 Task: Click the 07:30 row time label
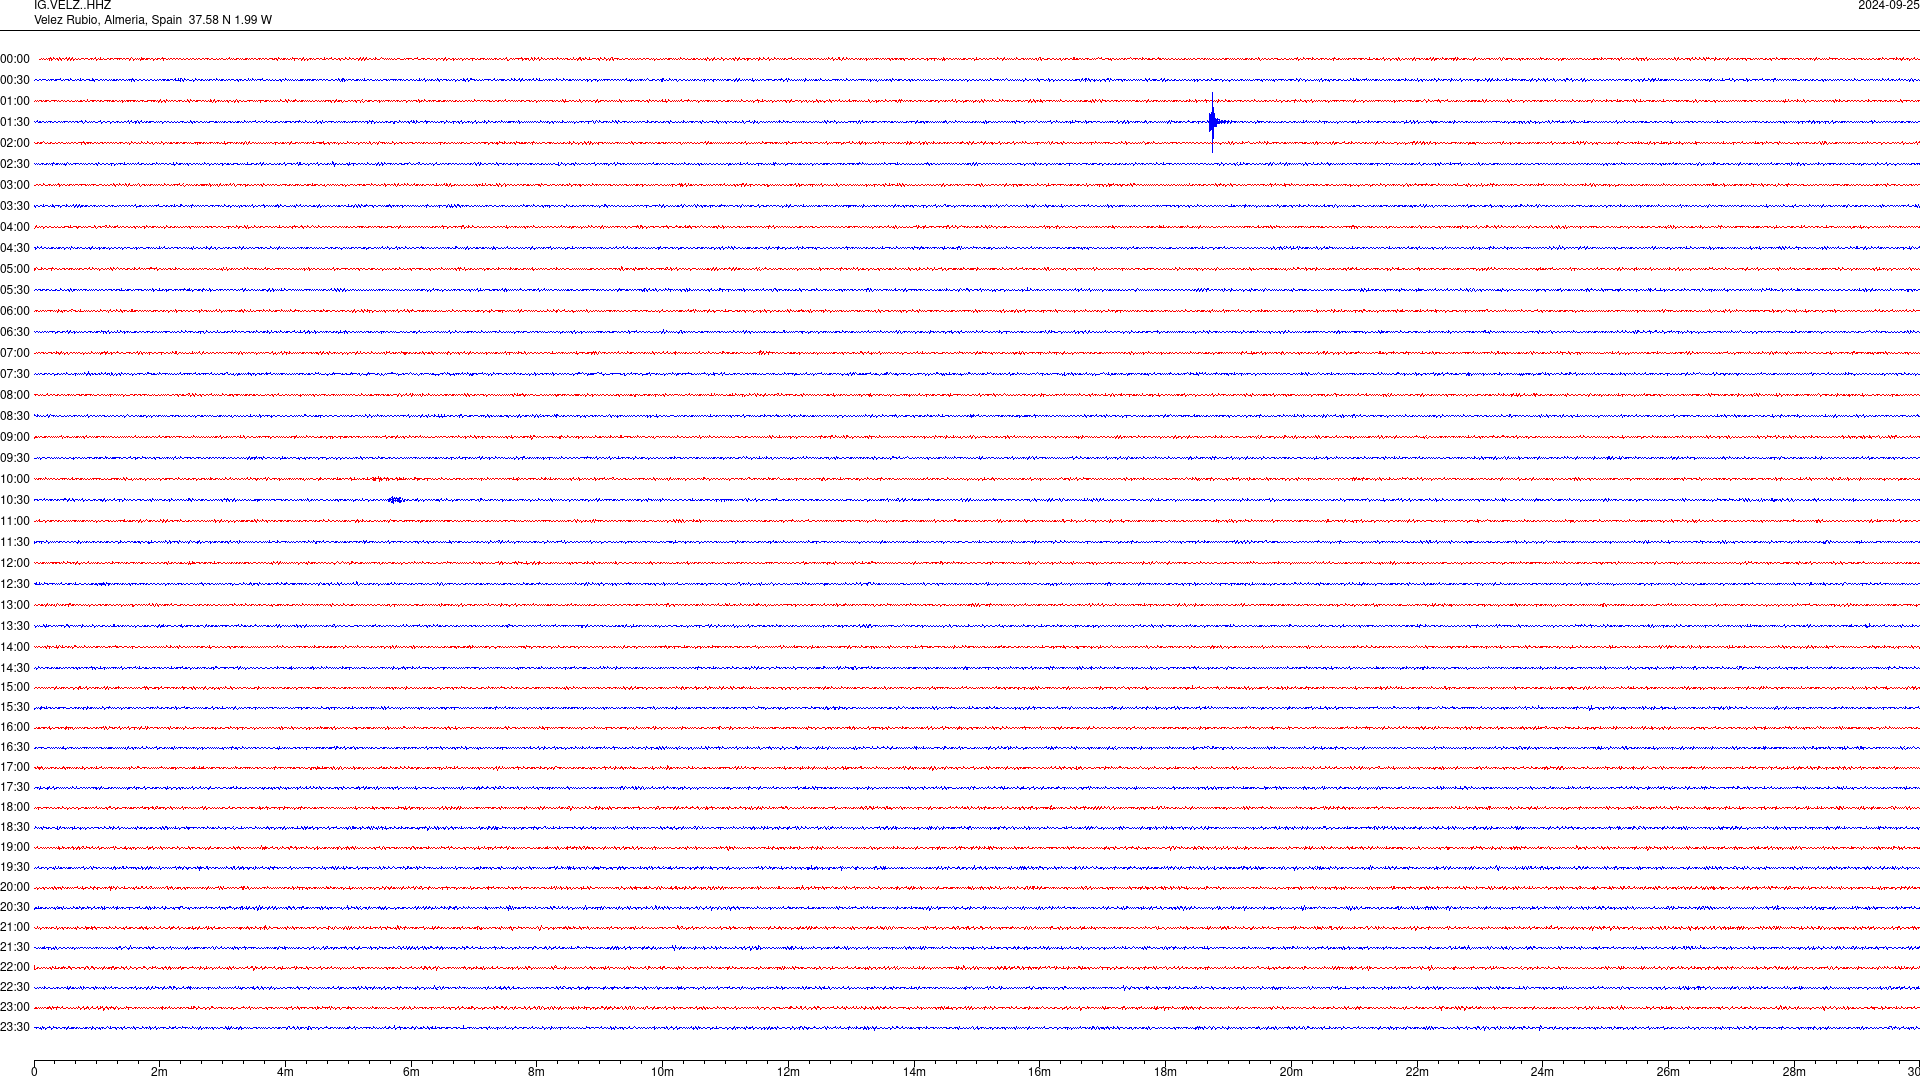[15, 374]
